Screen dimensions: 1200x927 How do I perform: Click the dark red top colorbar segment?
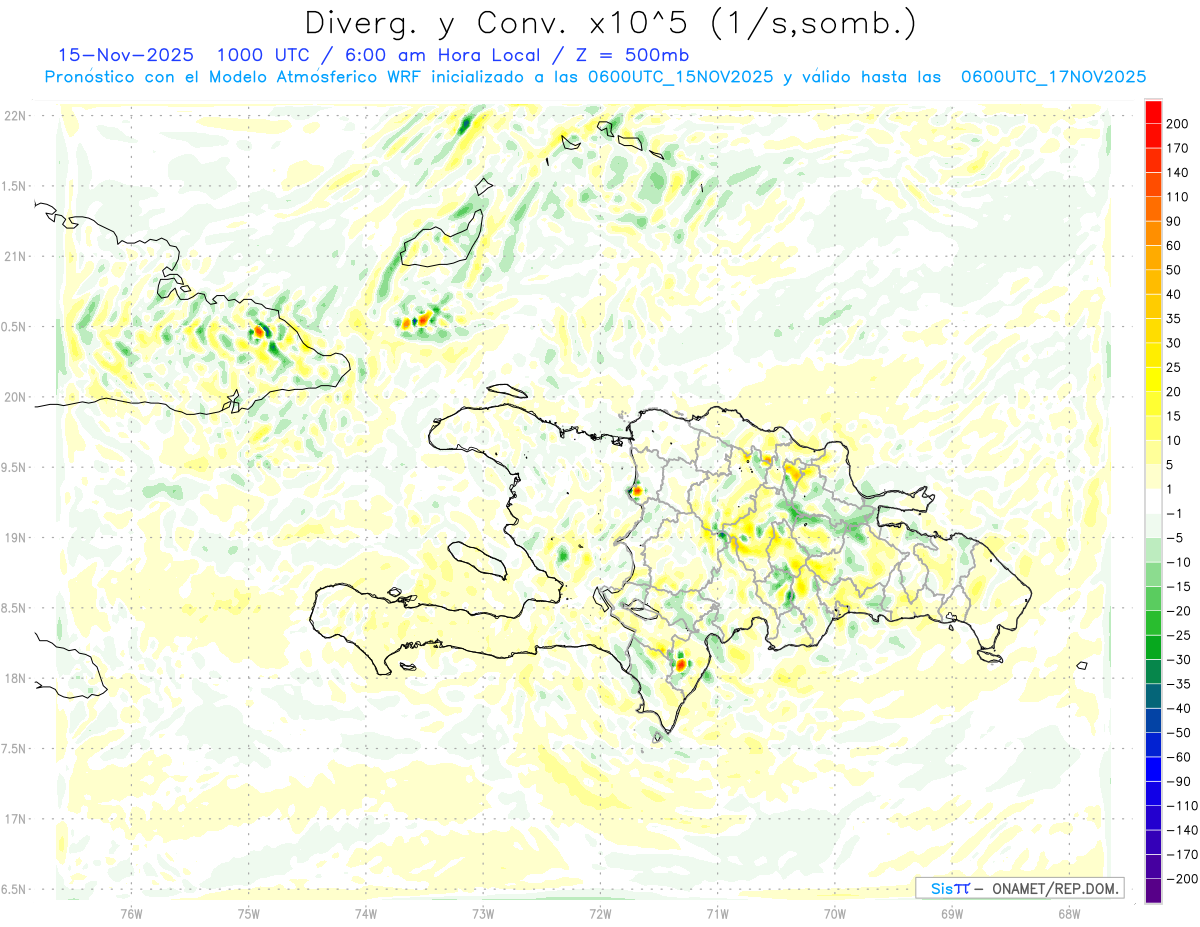pos(1153,112)
